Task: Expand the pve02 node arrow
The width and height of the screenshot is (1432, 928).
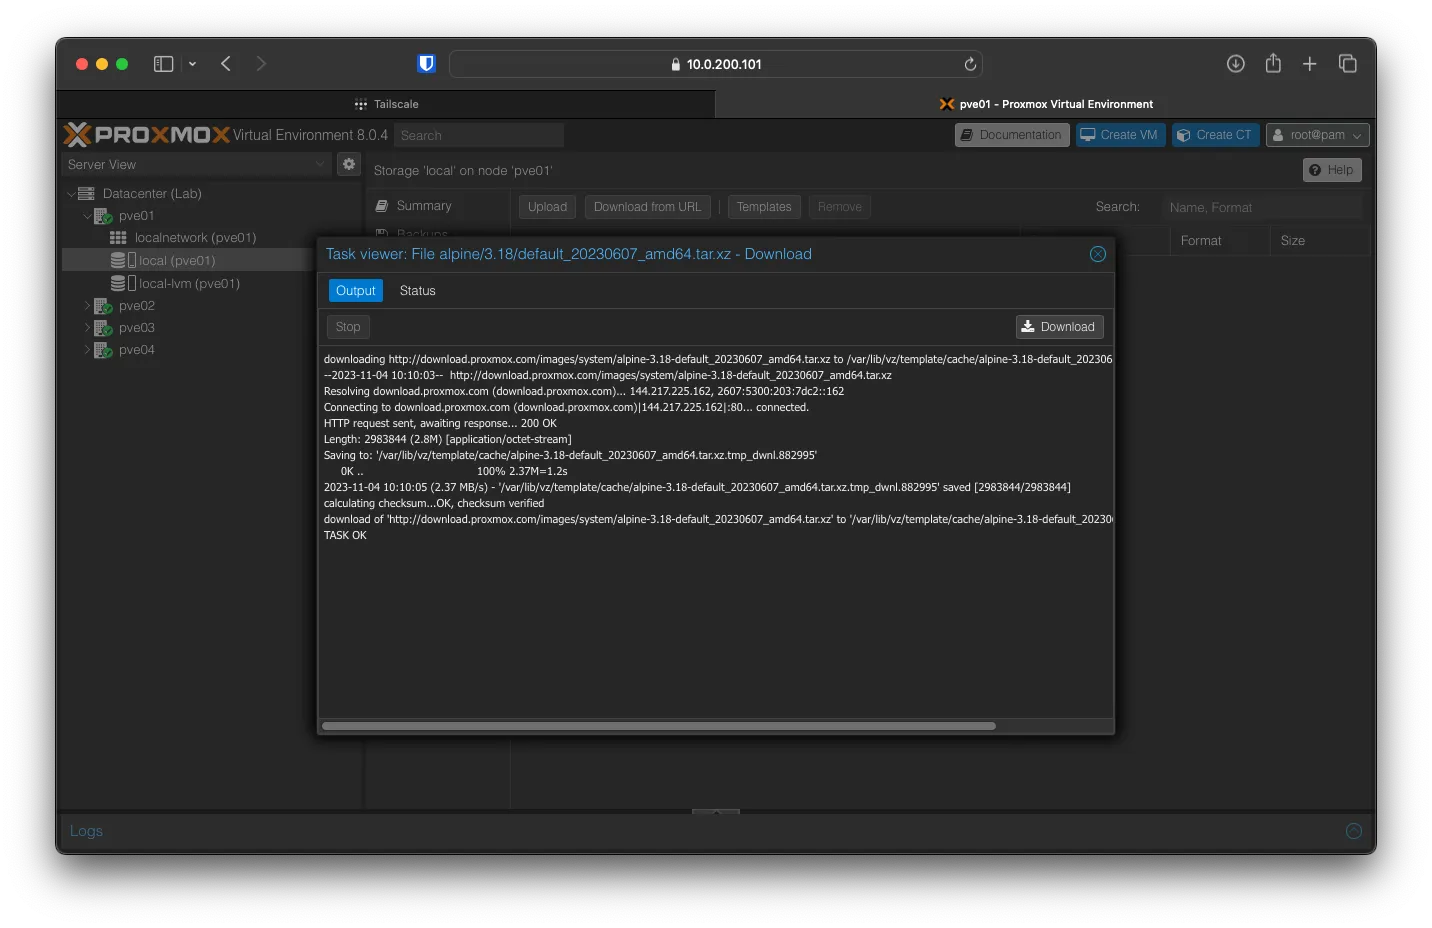Action: point(87,306)
